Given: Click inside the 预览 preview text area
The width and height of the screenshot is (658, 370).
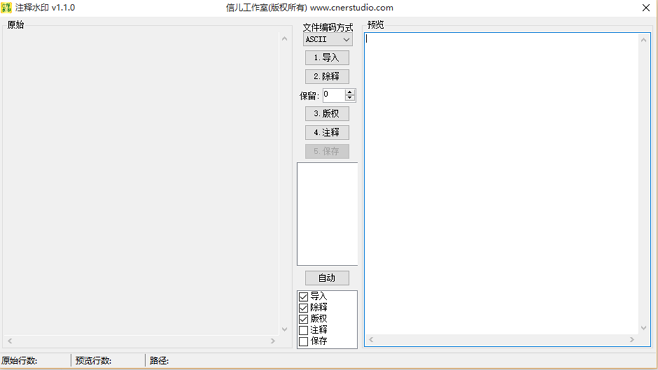Looking at the screenshot, I should pos(501,184).
